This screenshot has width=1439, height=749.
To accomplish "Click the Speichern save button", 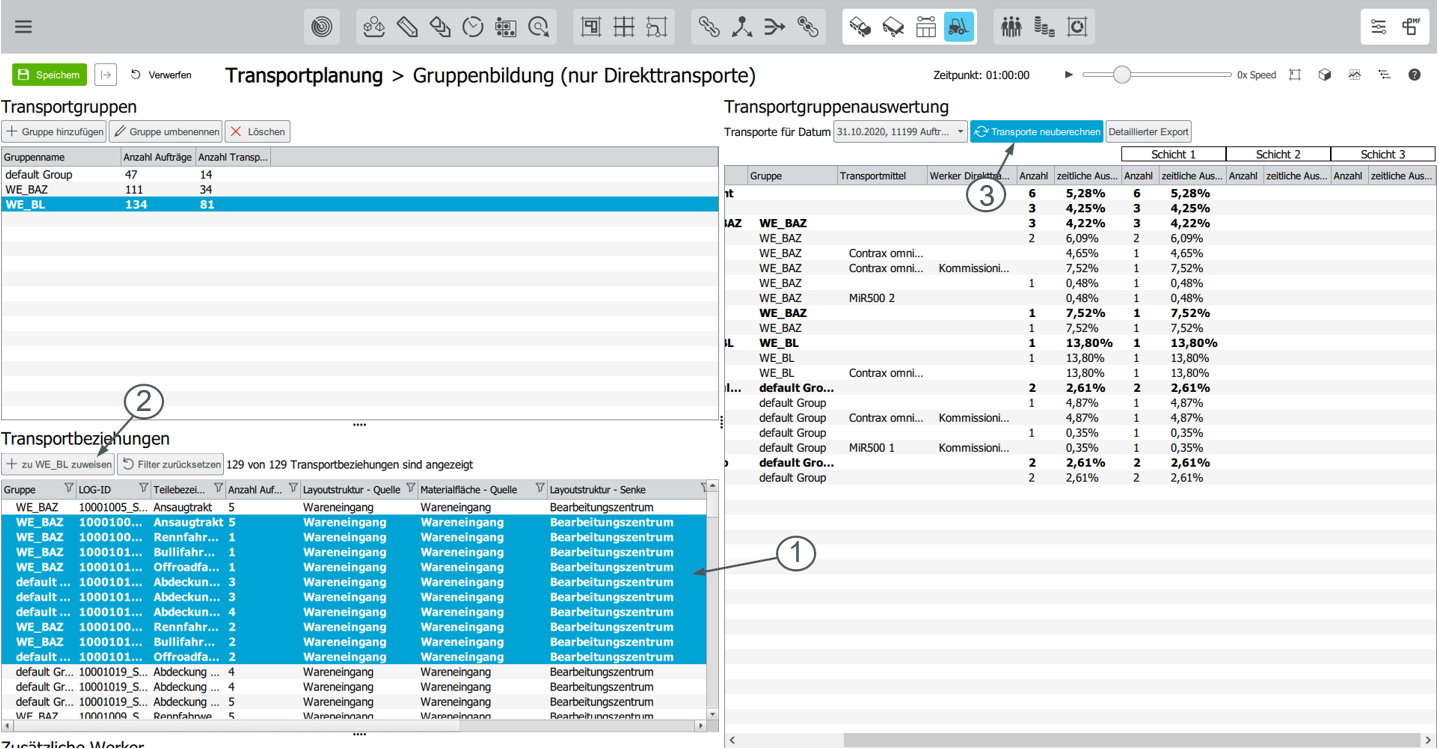I will (x=49, y=75).
